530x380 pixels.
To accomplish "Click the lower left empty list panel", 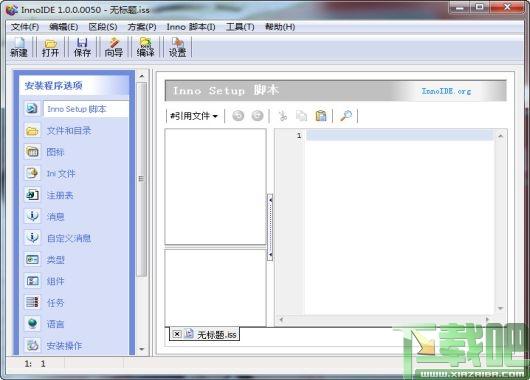I will [215, 288].
